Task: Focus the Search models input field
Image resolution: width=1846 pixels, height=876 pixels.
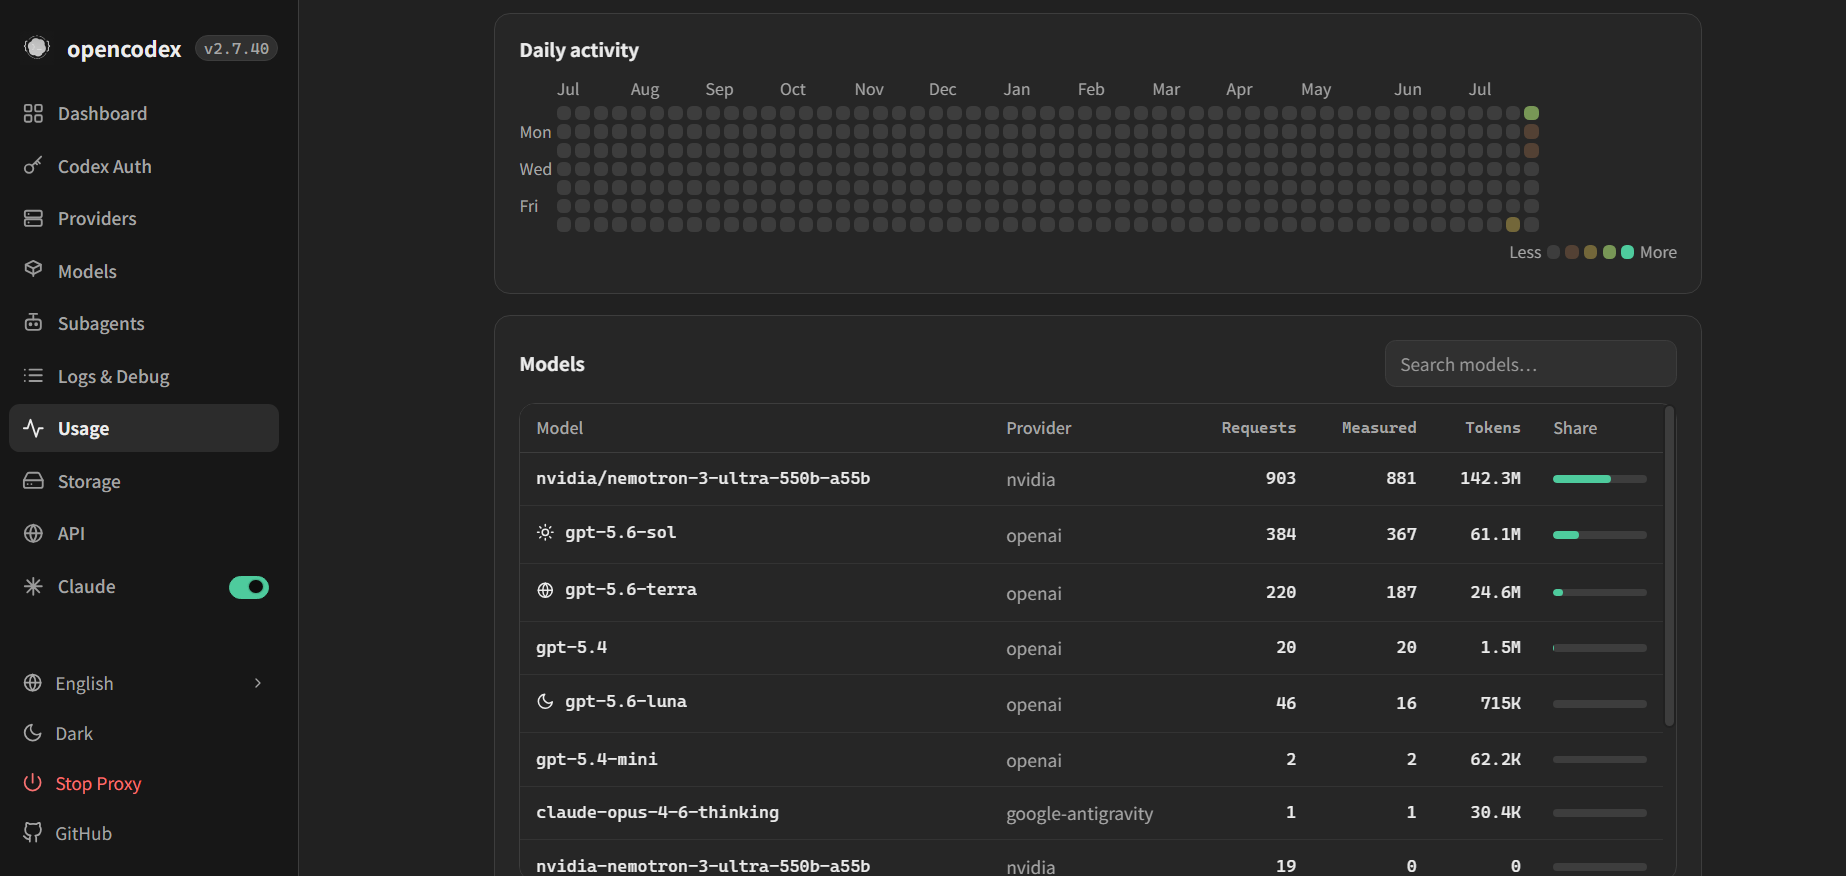Action: click(1531, 364)
